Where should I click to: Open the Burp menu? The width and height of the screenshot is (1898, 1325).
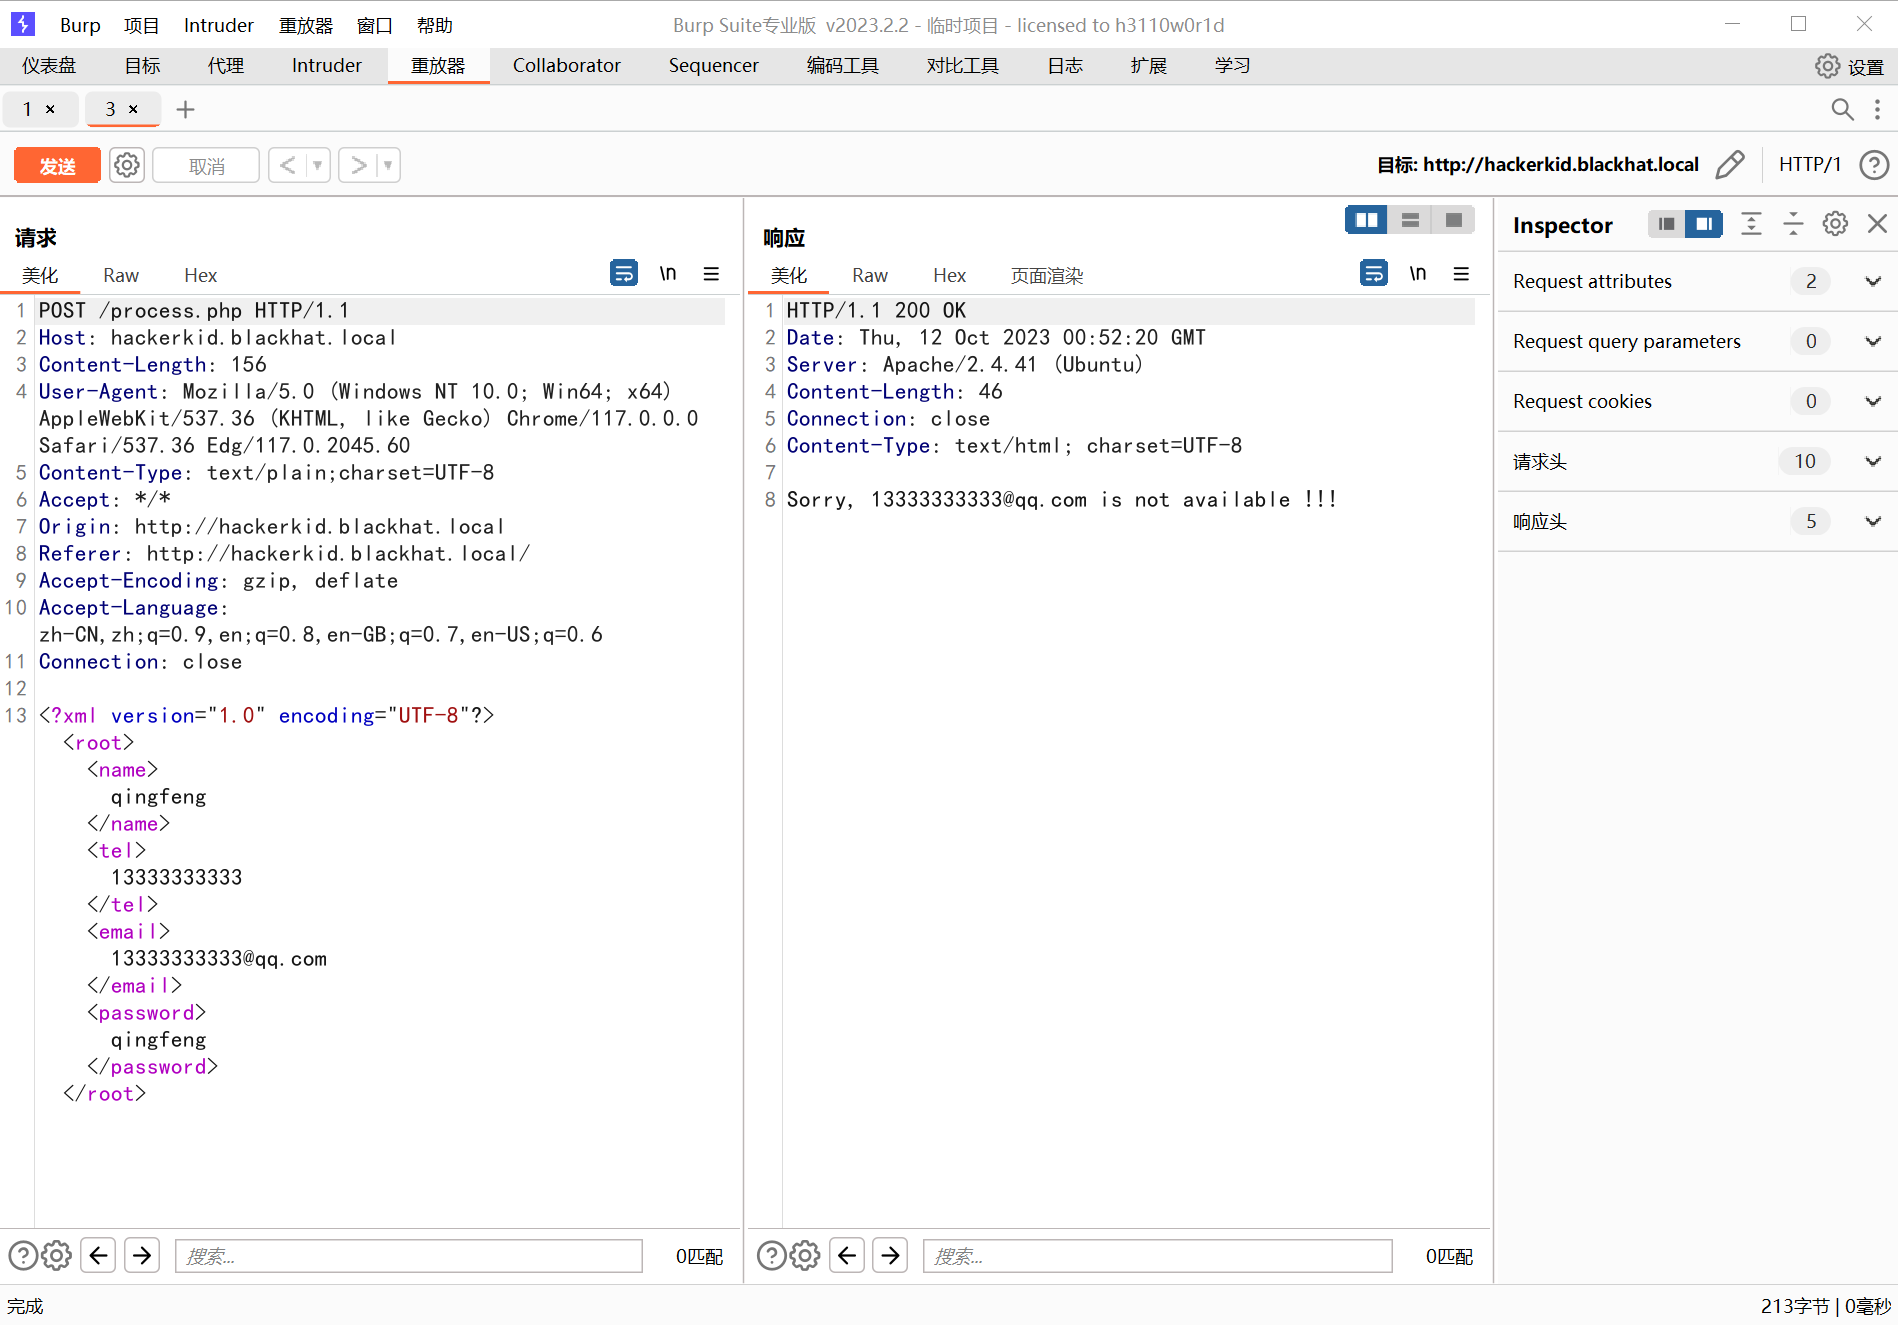pyautogui.click(x=80, y=25)
